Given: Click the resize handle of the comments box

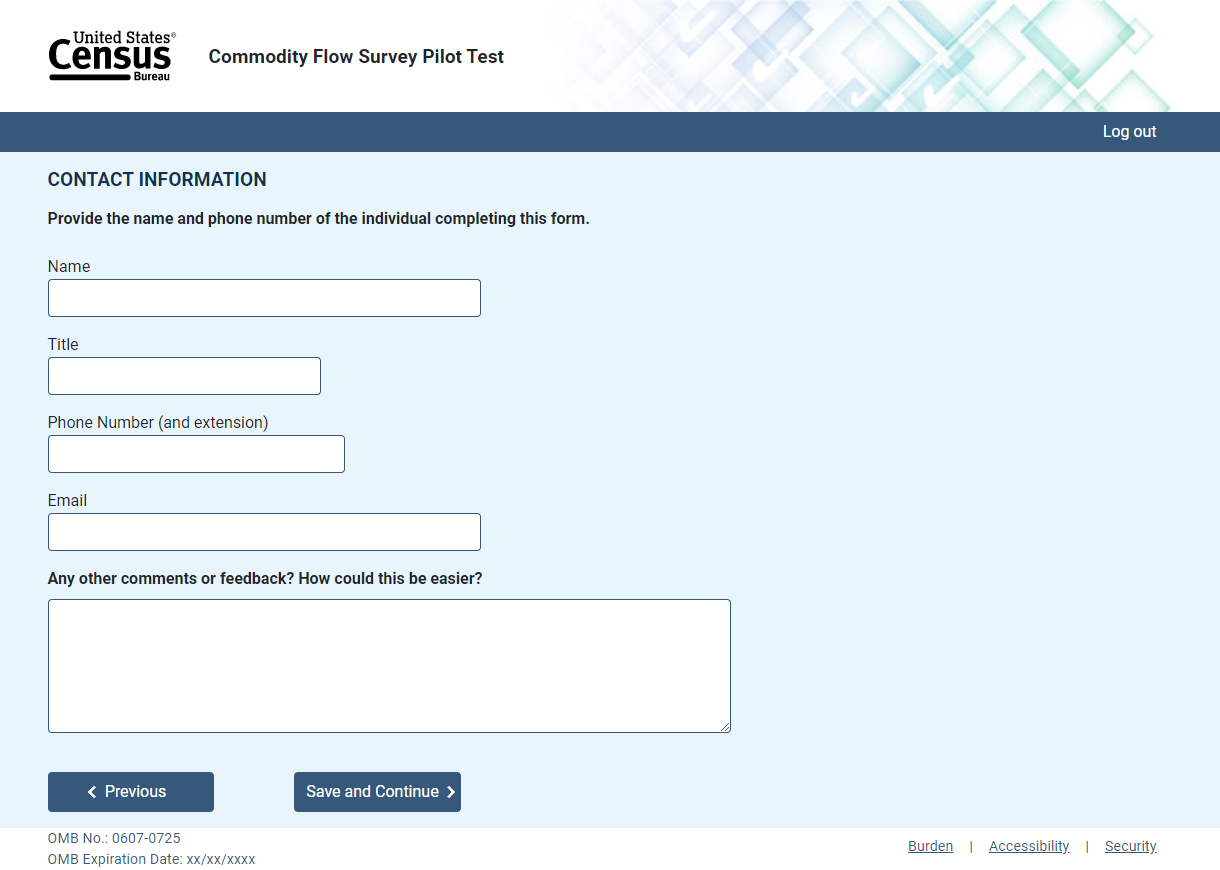Looking at the screenshot, I should tap(724, 726).
